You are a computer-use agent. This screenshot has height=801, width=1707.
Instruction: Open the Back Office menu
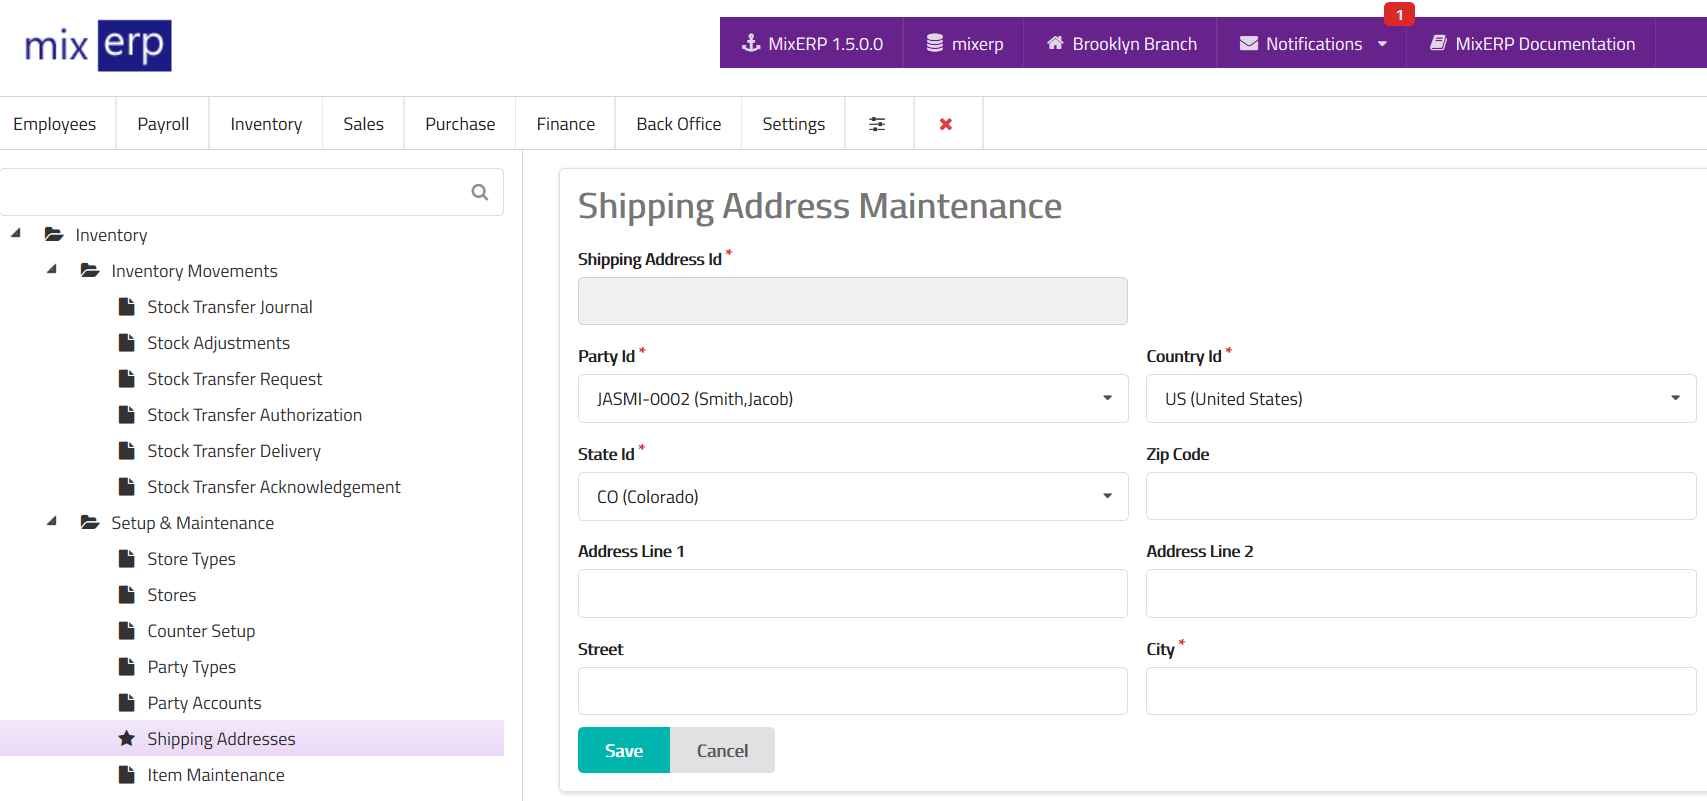pyautogui.click(x=678, y=124)
